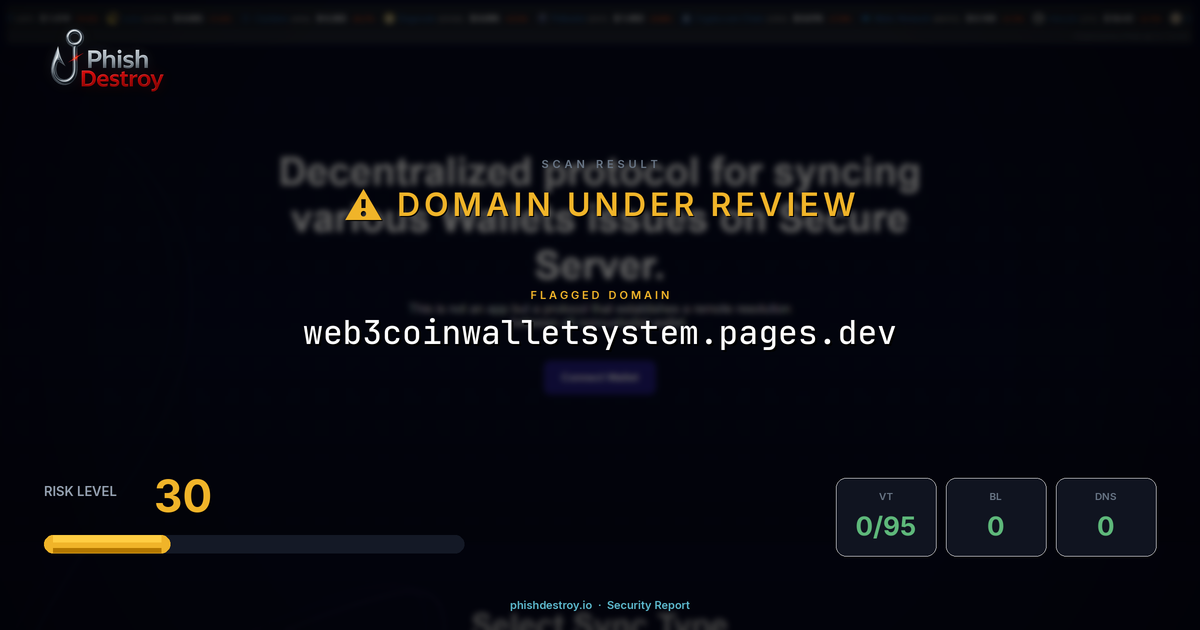Click the Connect Wallet button
1200x630 pixels.
coord(600,378)
